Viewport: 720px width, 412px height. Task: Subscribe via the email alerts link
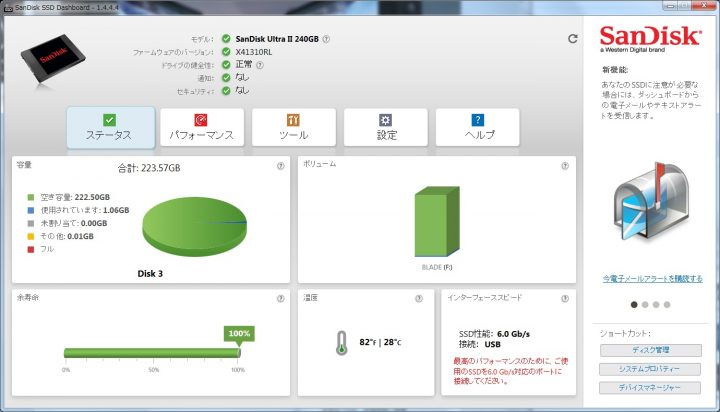point(652,279)
